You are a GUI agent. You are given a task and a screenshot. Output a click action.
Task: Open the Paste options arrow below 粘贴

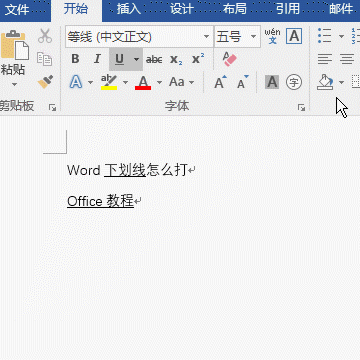[14, 84]
